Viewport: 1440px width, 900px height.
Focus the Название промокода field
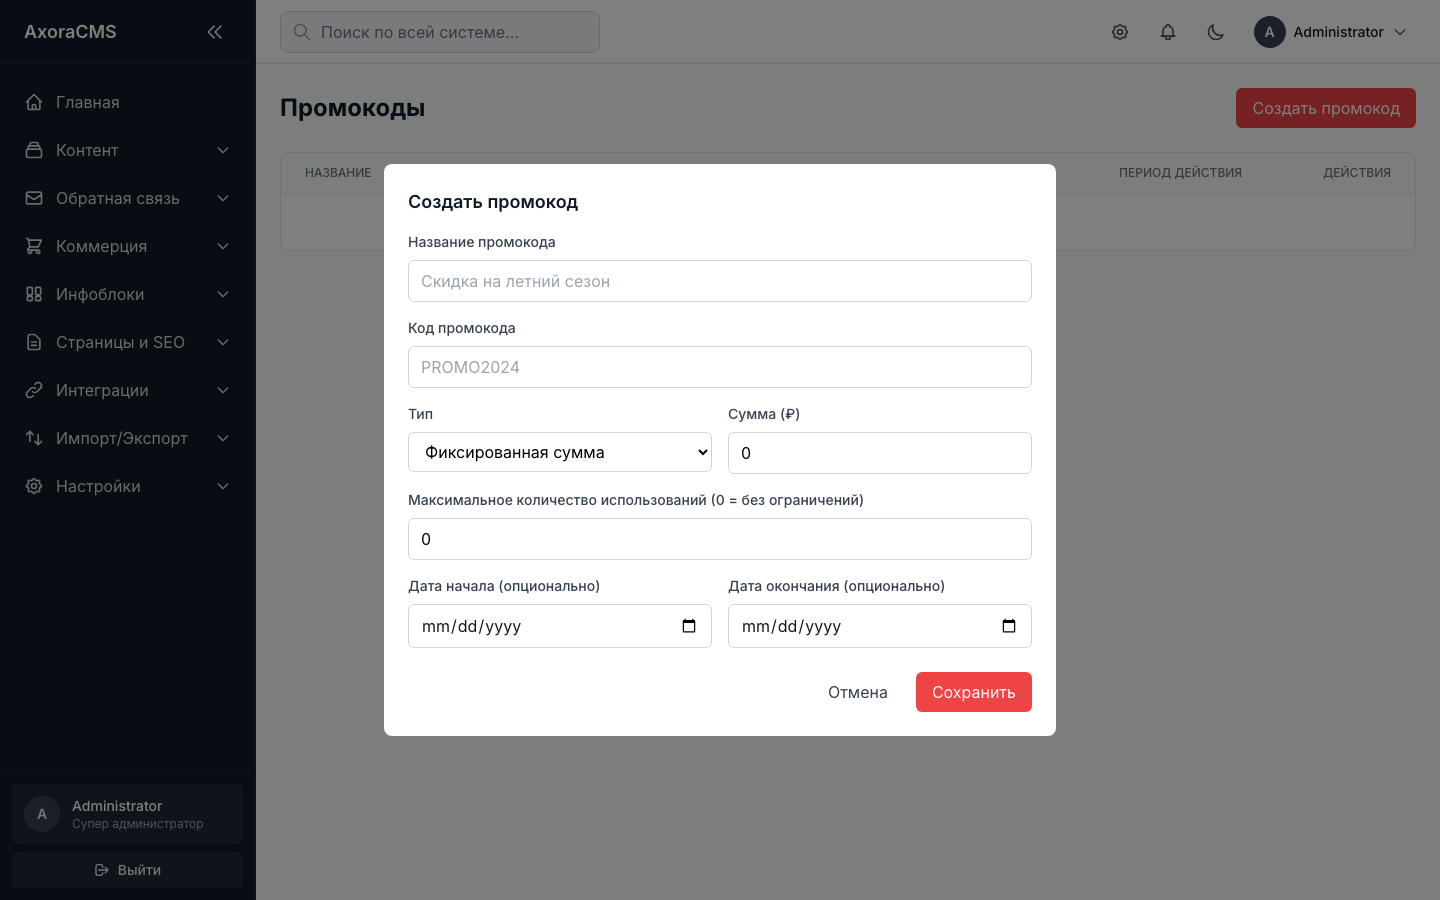[720, 281]
